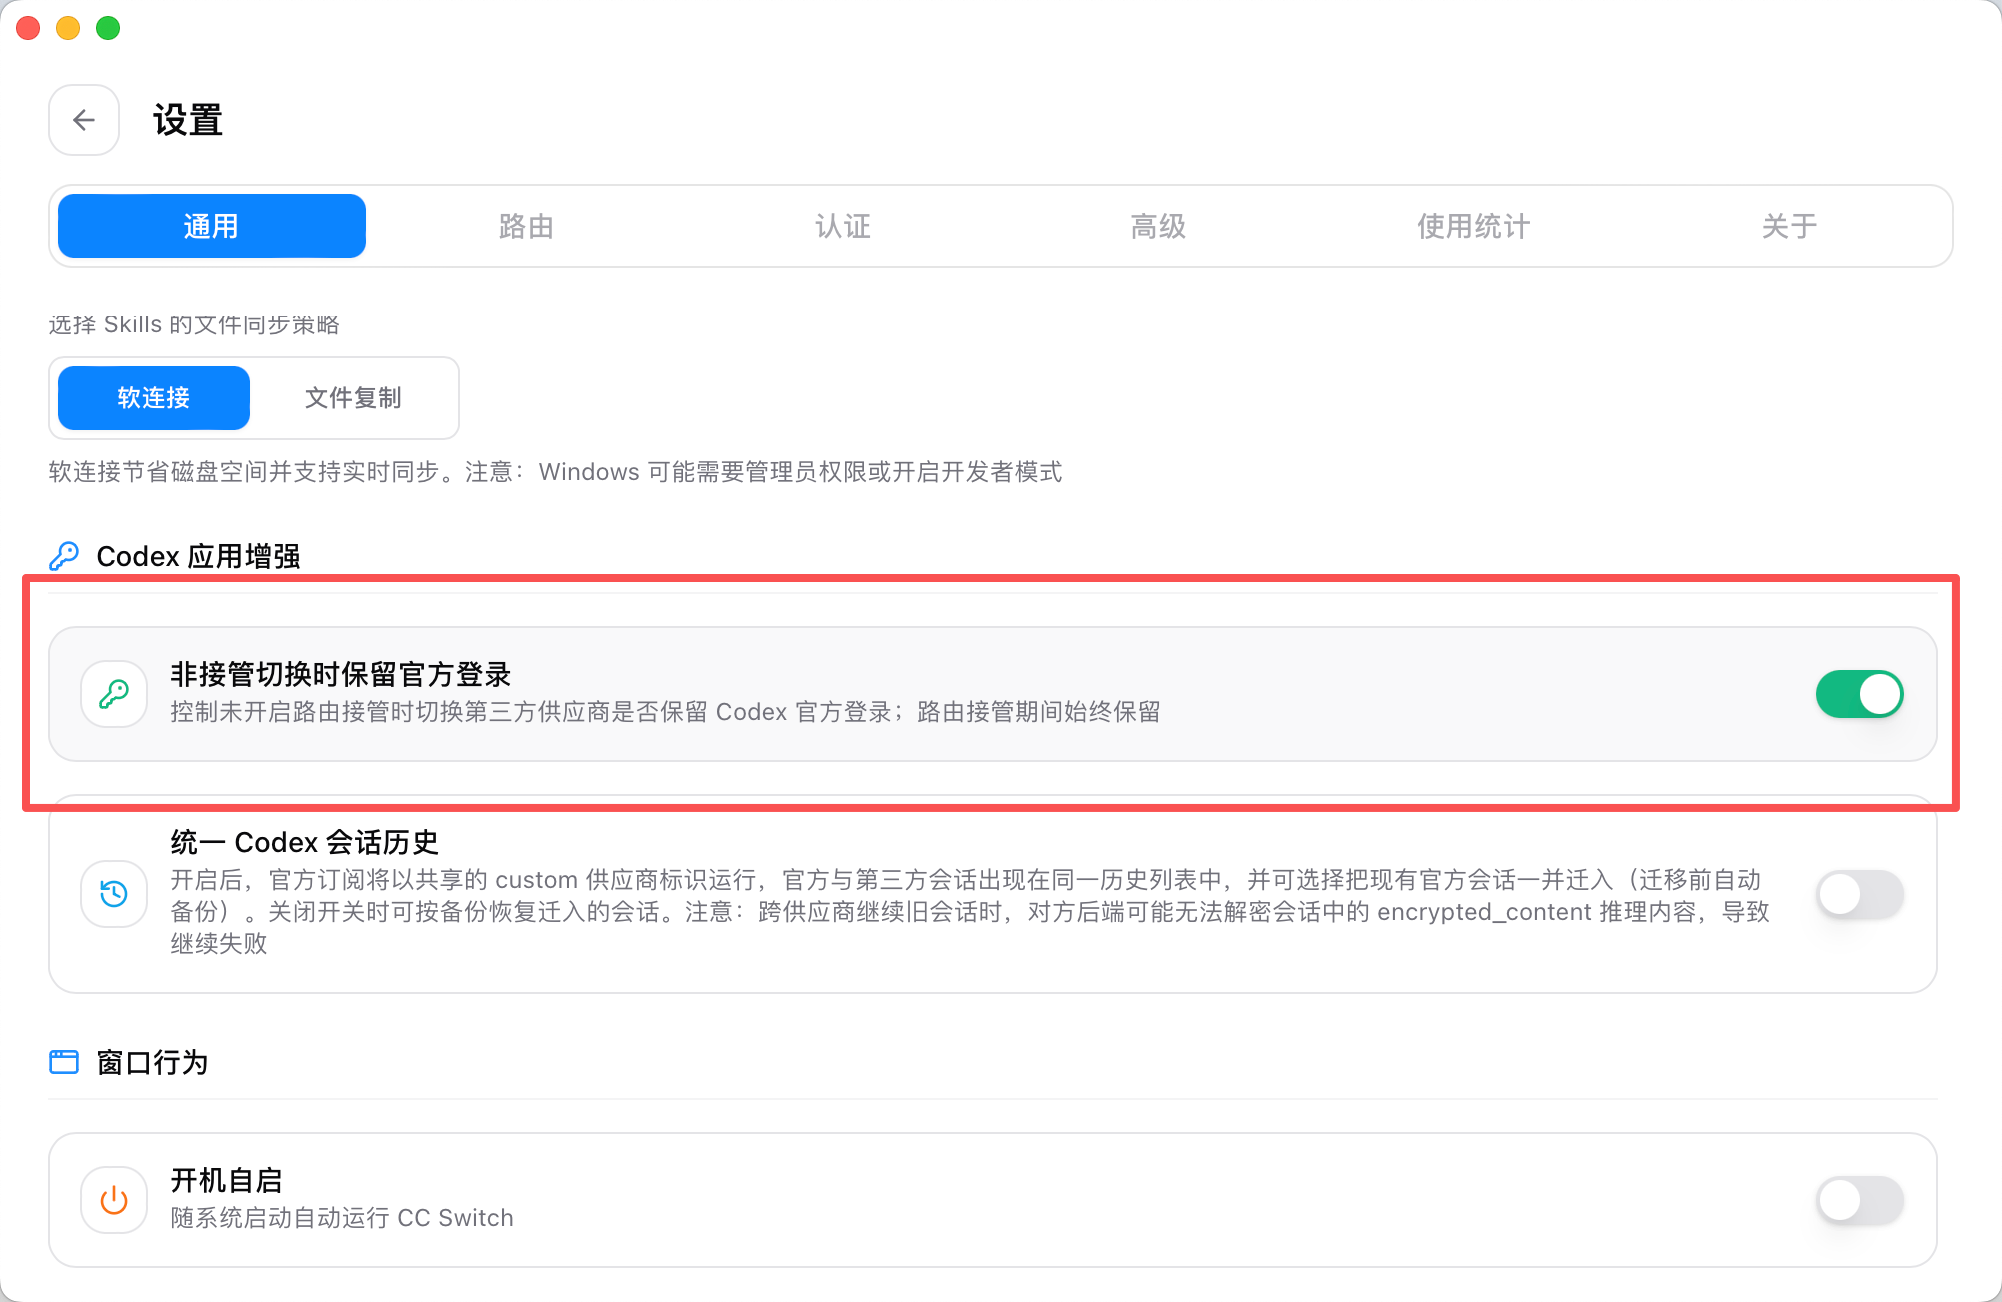This screenshot has height=1302, width=2002.
Task: Enable the 统一 Codex 会话历史 toggle
Action: click(1860, 894)
